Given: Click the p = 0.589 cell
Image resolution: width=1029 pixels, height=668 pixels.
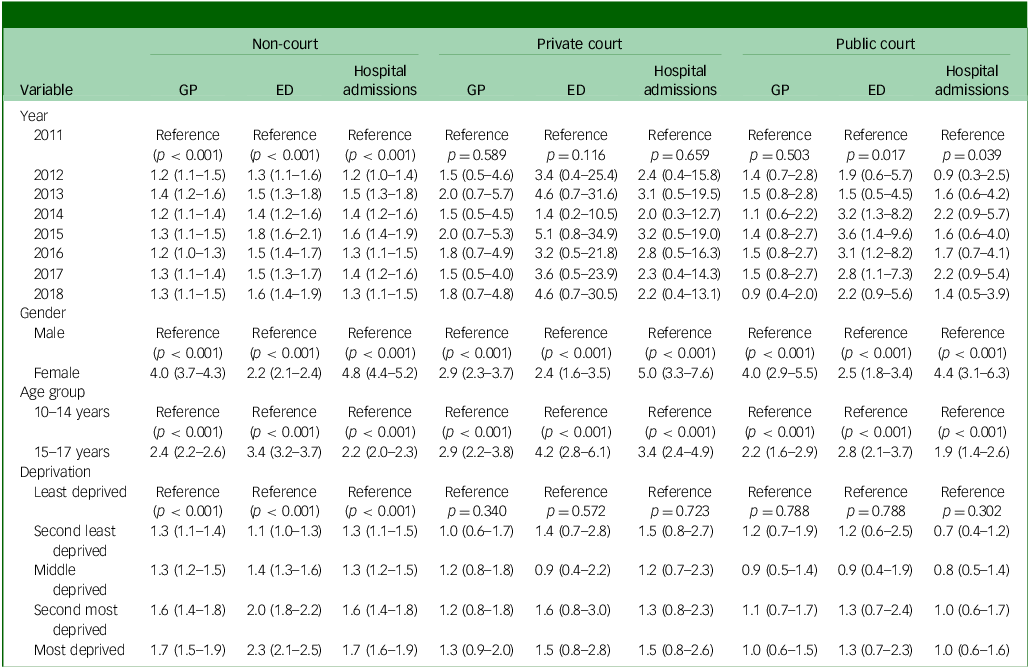Looking at the screenshot, I should point(476,153).
